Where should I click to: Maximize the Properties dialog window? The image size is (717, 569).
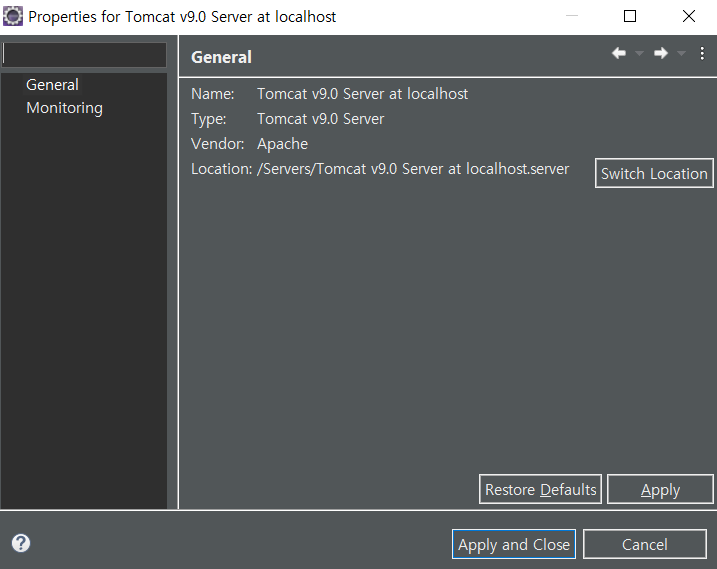[630, 16]
